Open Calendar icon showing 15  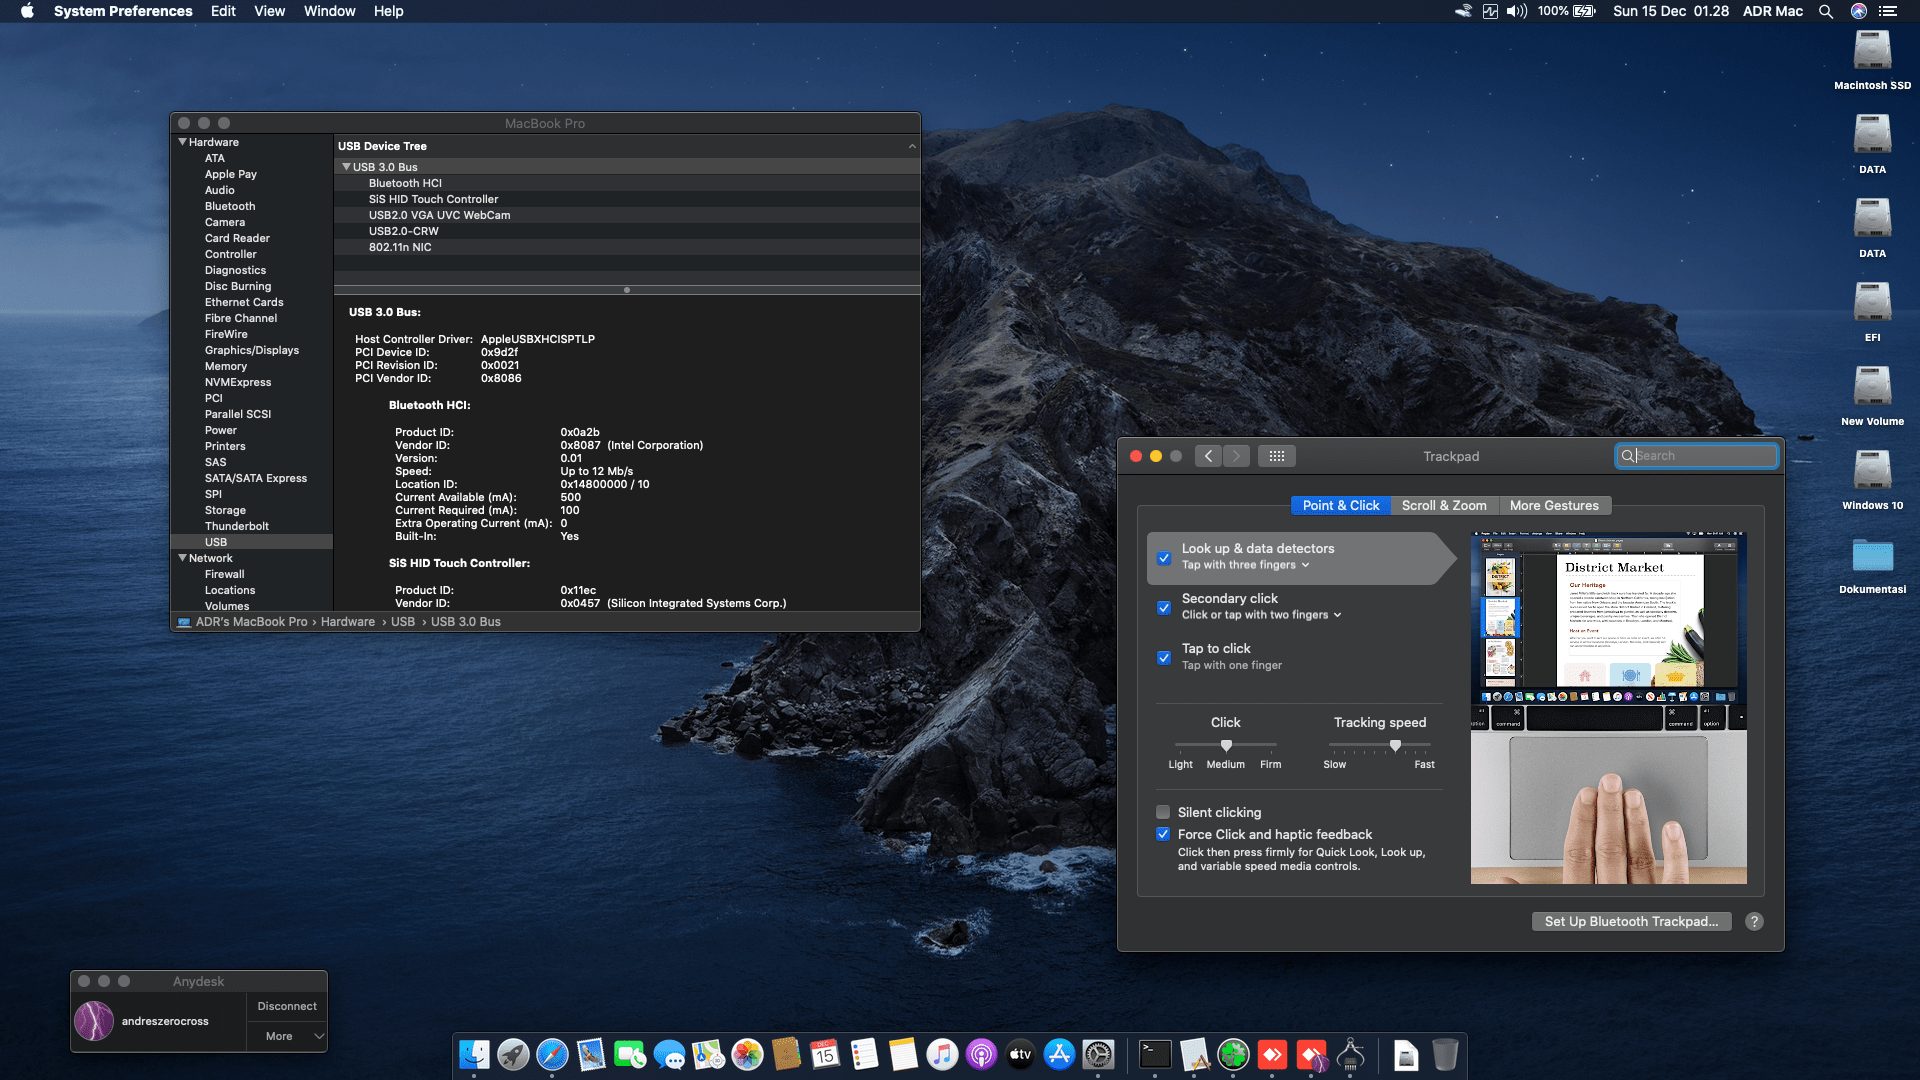click(x=825, y=1054)
